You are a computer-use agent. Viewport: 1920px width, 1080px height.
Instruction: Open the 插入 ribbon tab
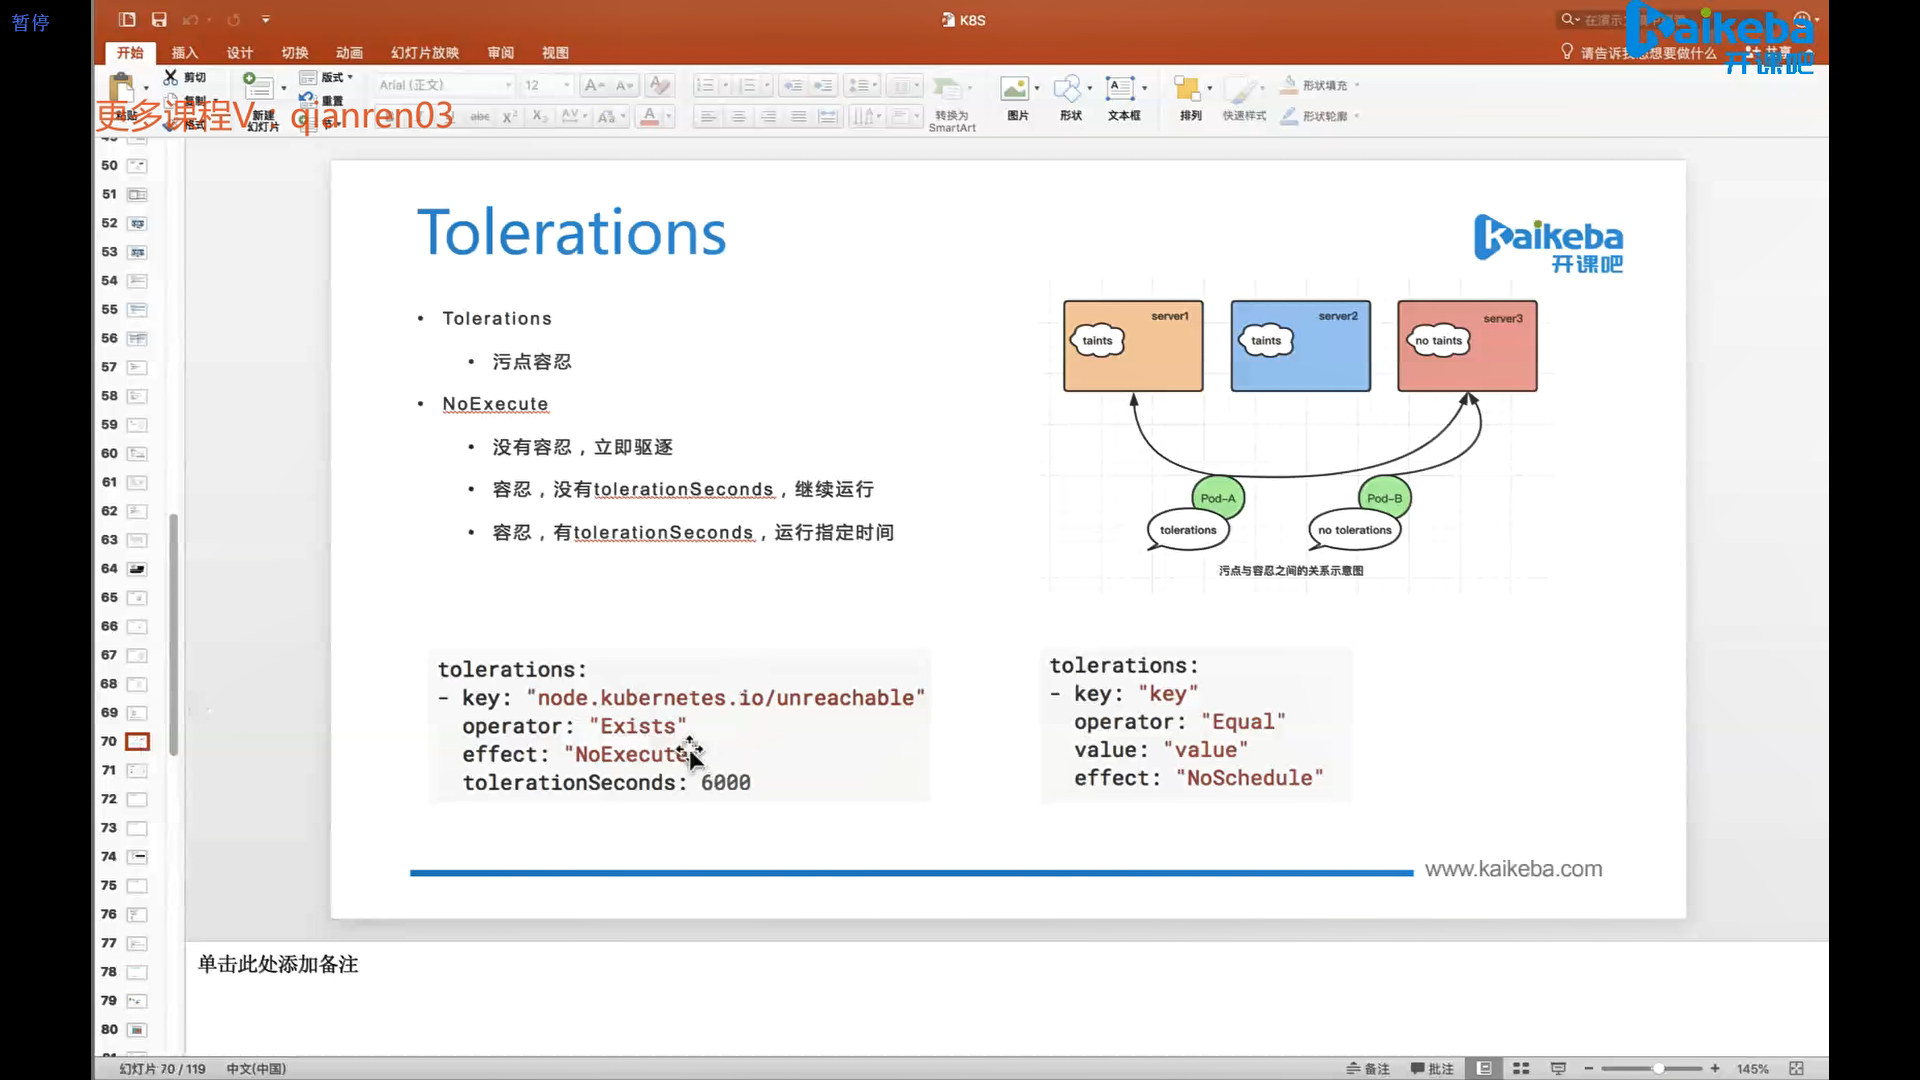(185, 53)
